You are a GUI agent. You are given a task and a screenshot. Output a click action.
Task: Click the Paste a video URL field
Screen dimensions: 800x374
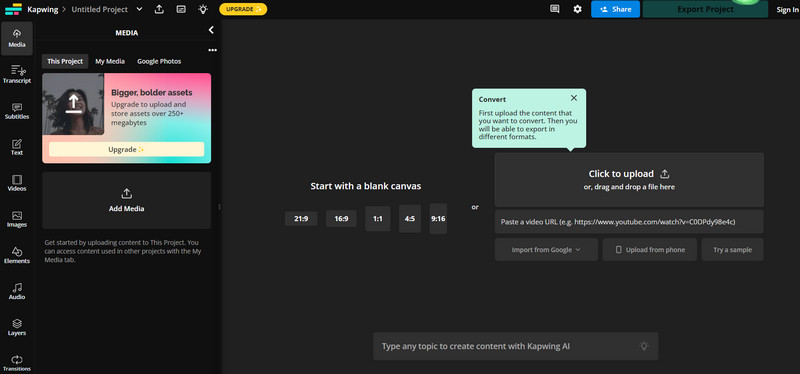[x=629, y=222]
